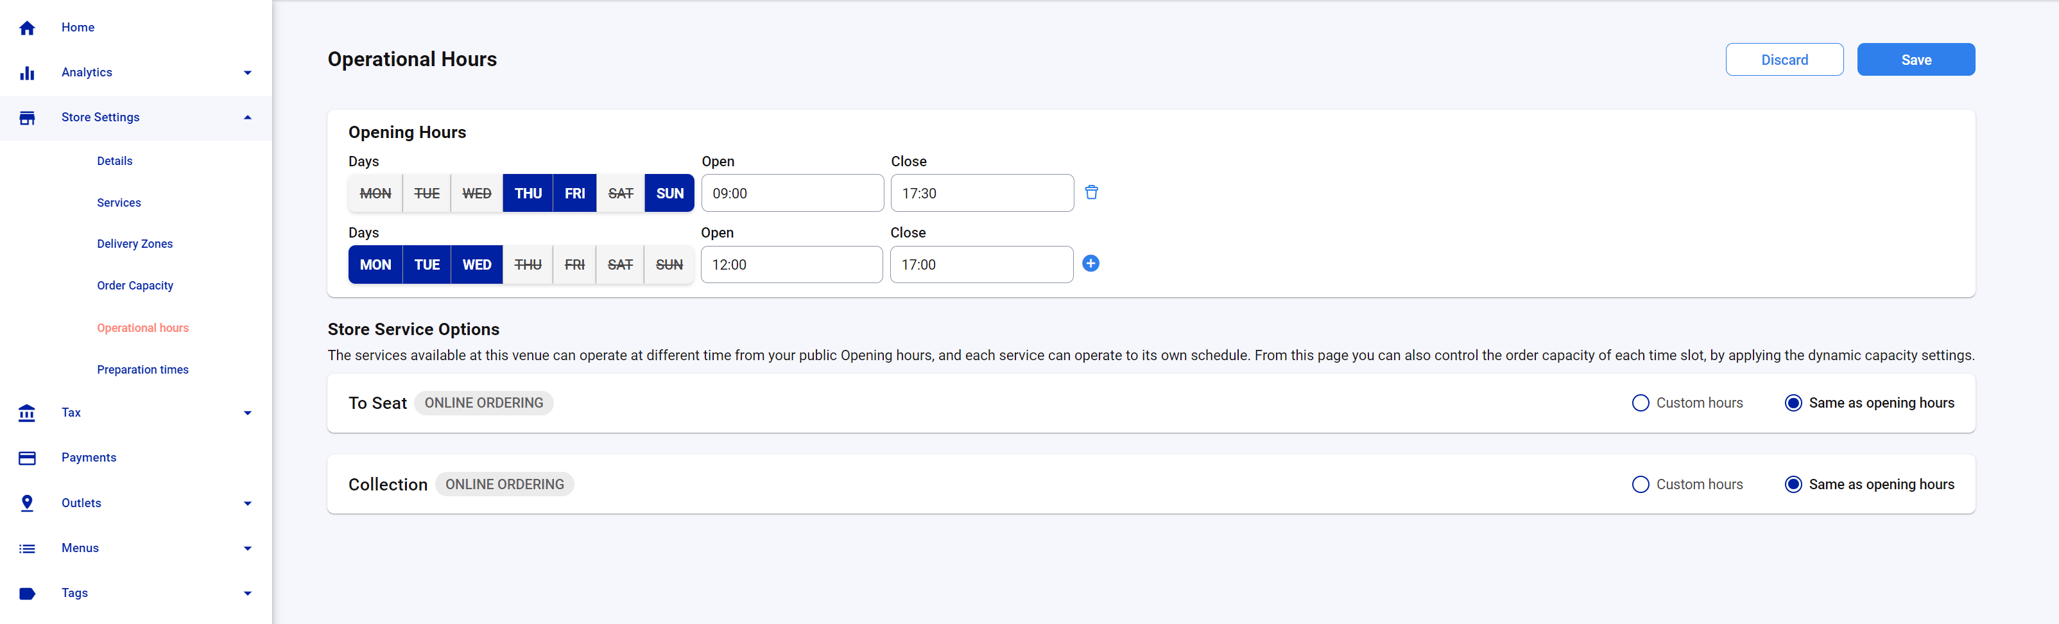Click the 09:00 Open time field

[x=792, y=193]
